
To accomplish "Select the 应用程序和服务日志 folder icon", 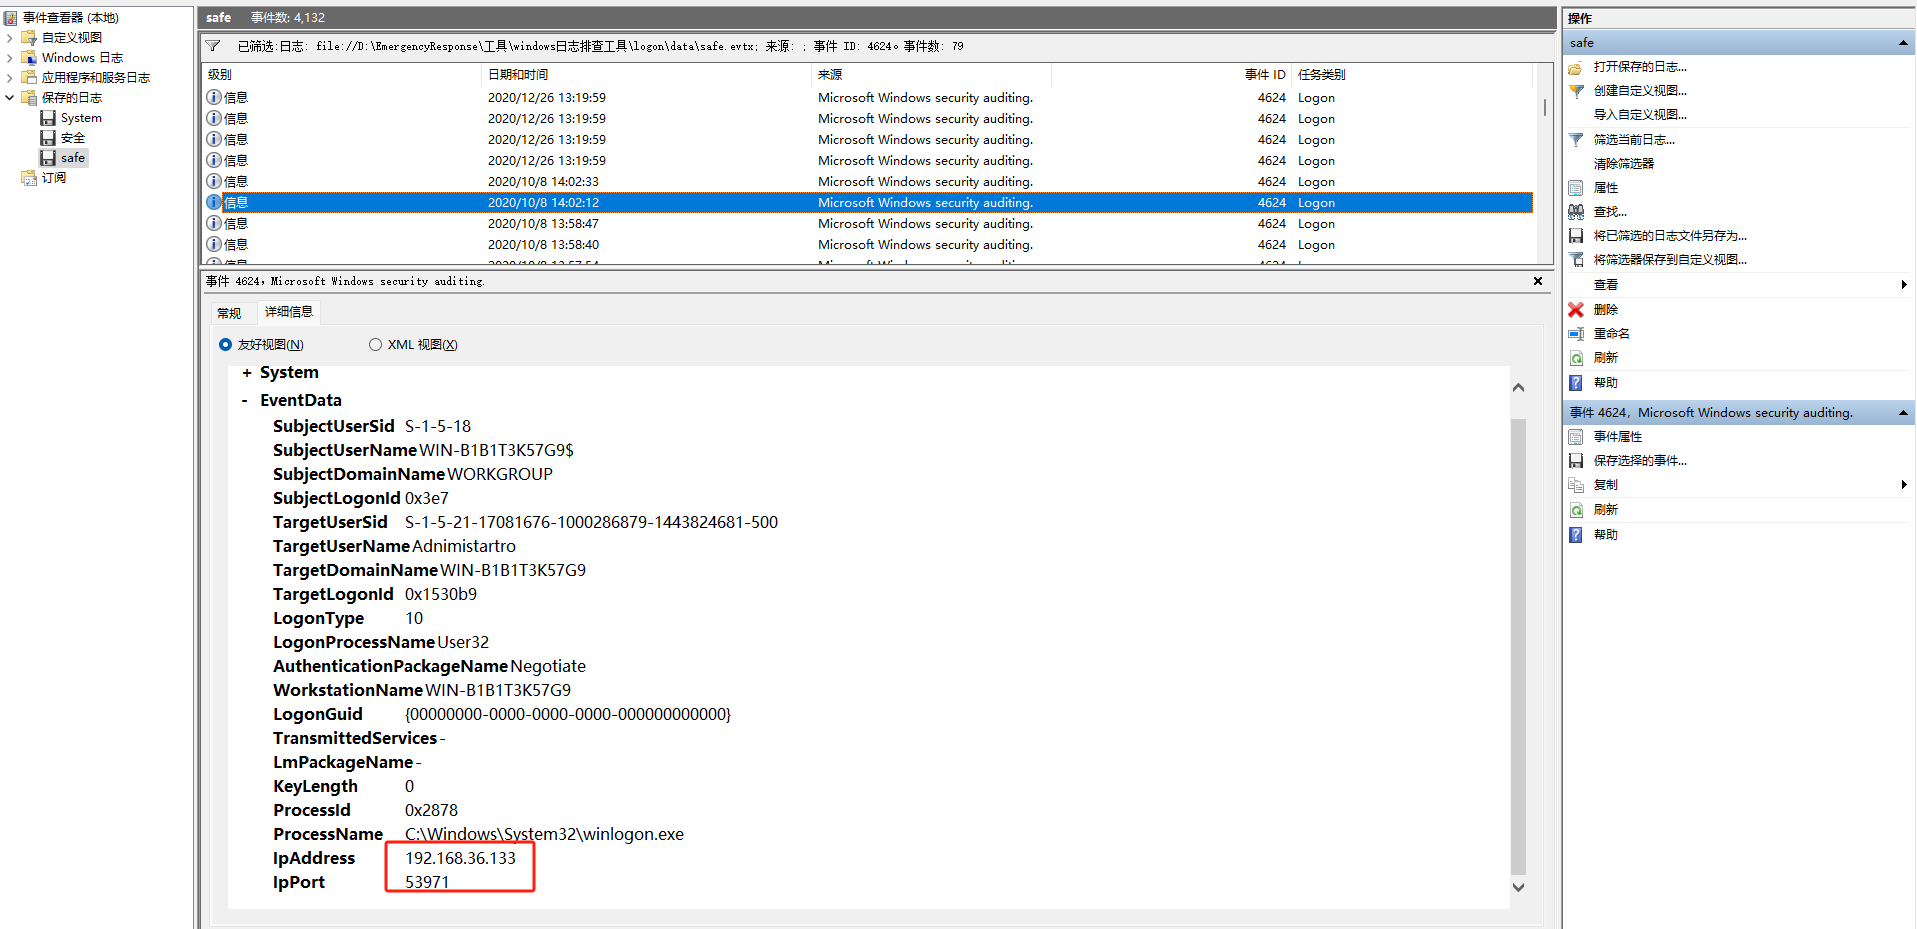I will tap(29, 78).
